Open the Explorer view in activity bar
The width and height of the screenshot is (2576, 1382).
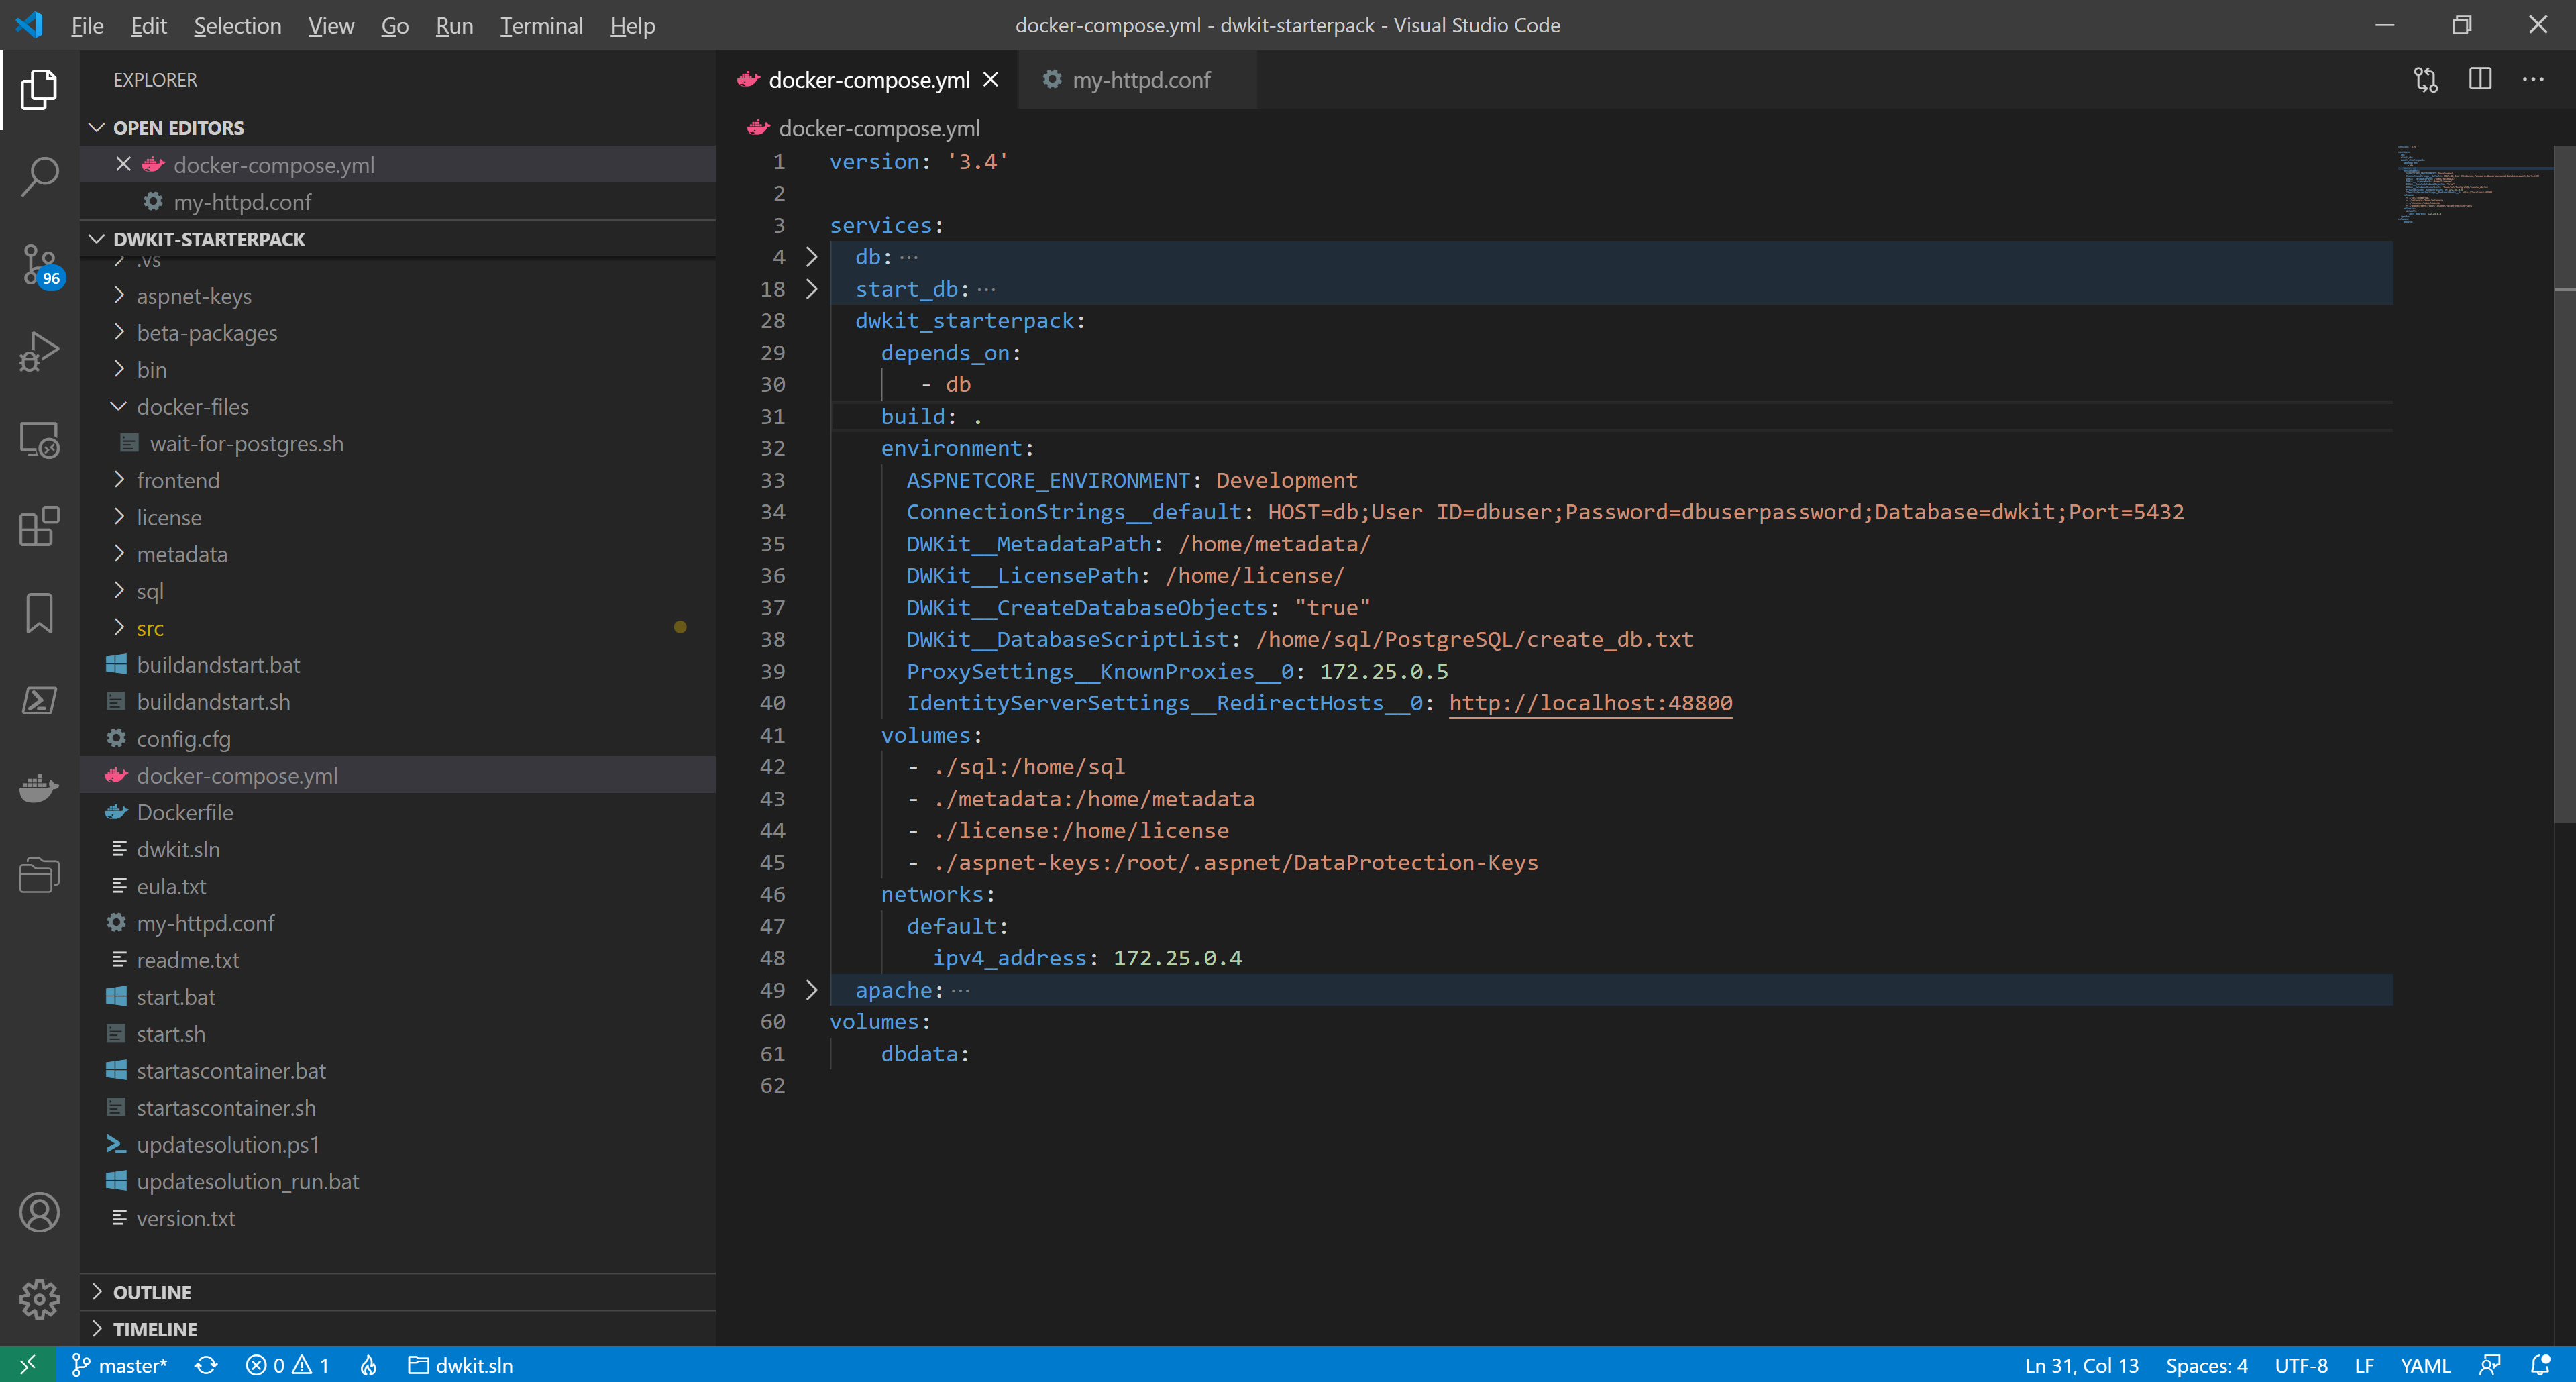[39, 90]
